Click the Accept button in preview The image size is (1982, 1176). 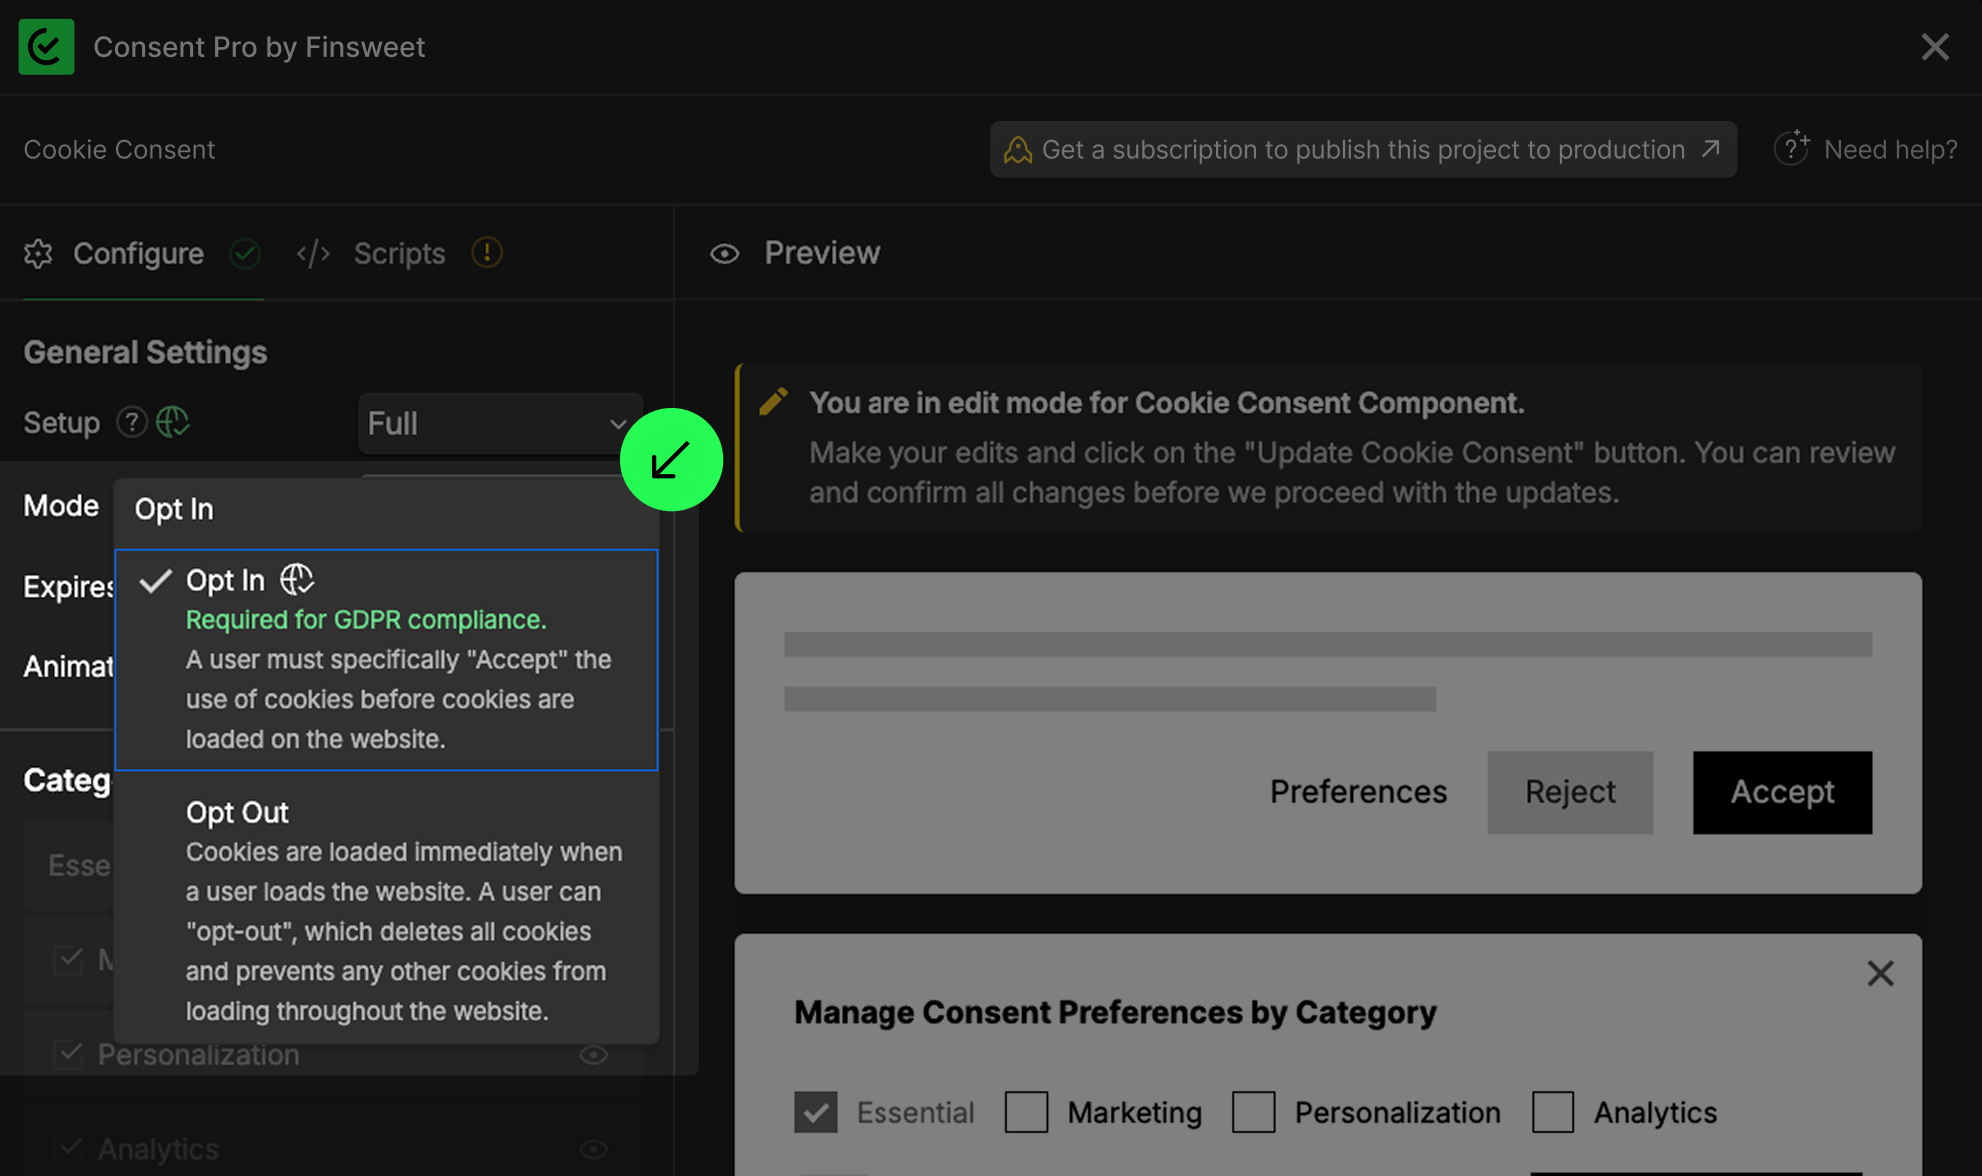[x=1782, y=792]
